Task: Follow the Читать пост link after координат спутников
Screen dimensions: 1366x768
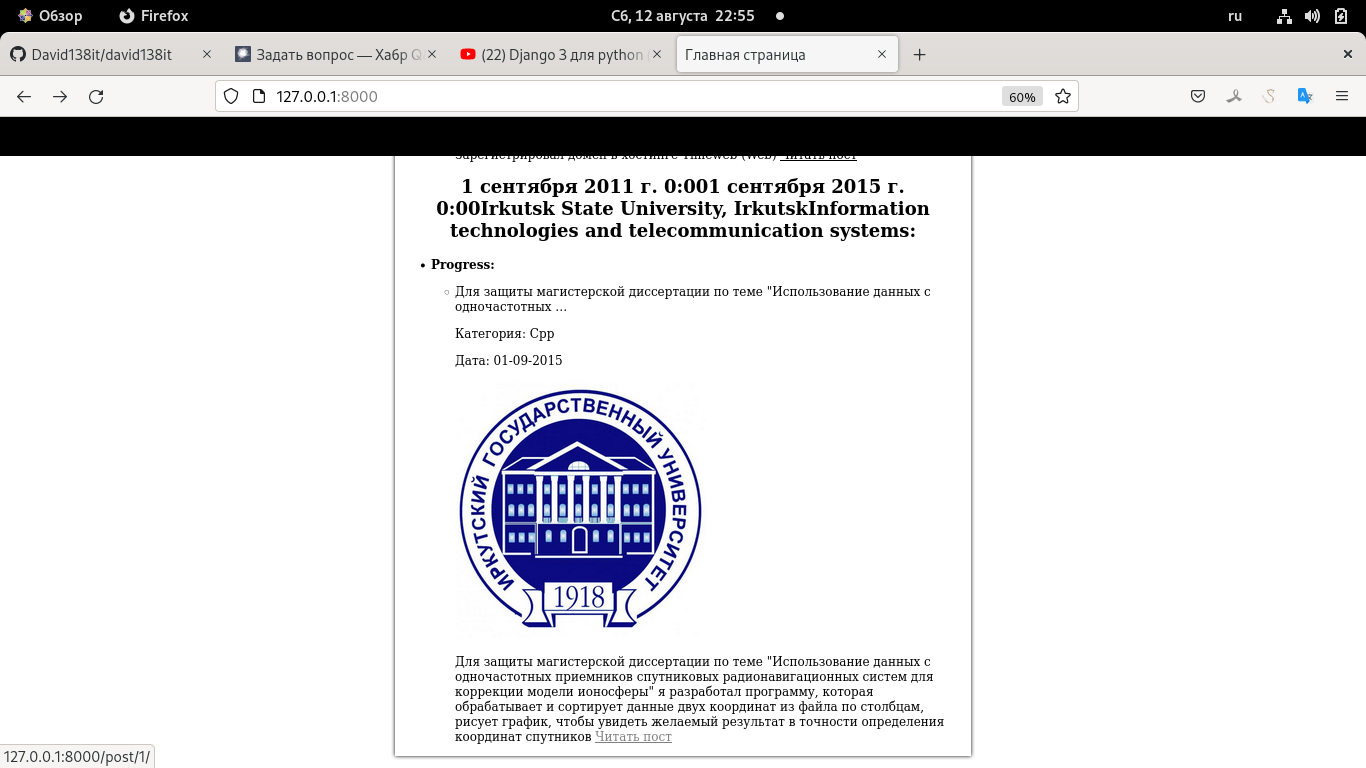Action: pos(633,737)
